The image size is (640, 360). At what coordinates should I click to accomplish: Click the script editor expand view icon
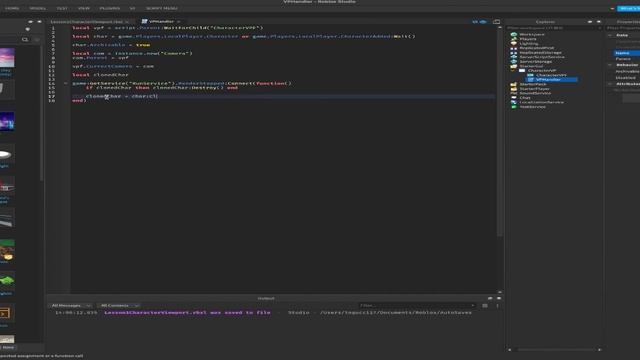click(496, 22)
